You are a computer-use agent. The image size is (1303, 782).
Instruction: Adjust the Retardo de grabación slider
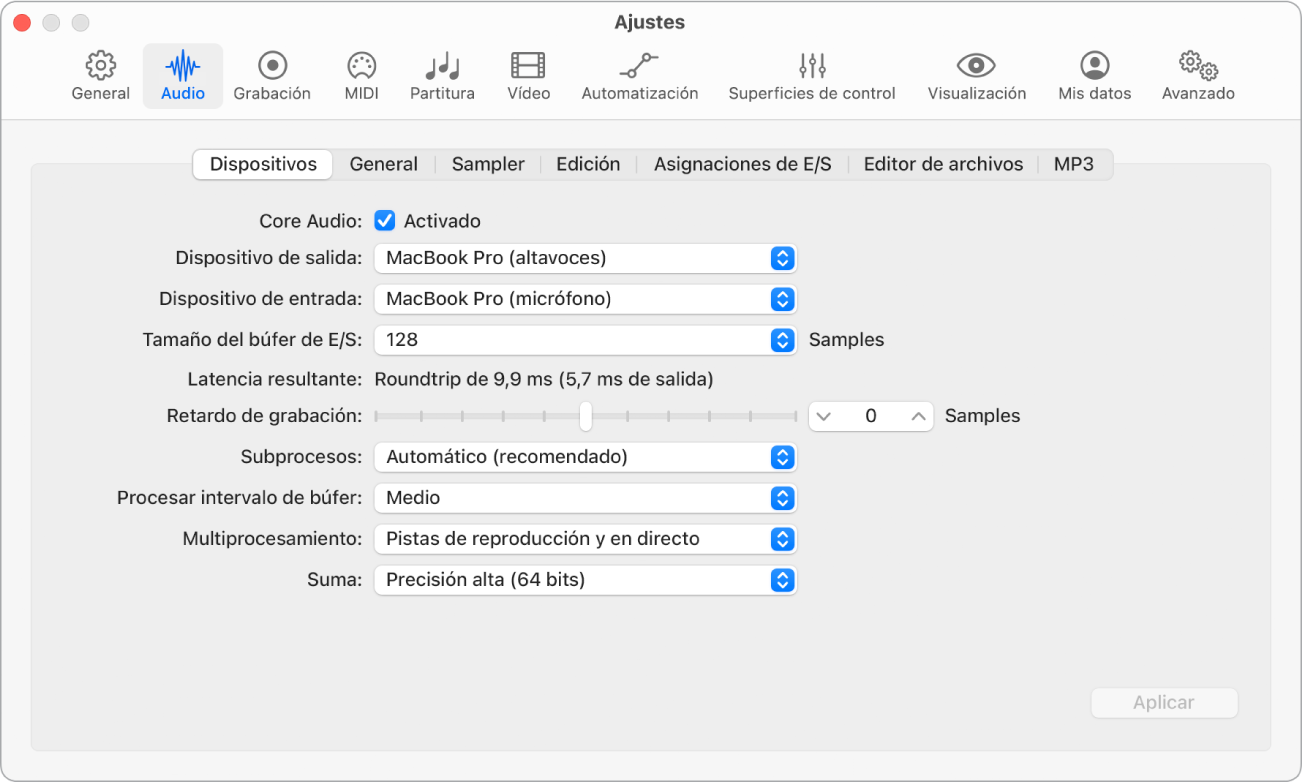[x=585, y=416]
